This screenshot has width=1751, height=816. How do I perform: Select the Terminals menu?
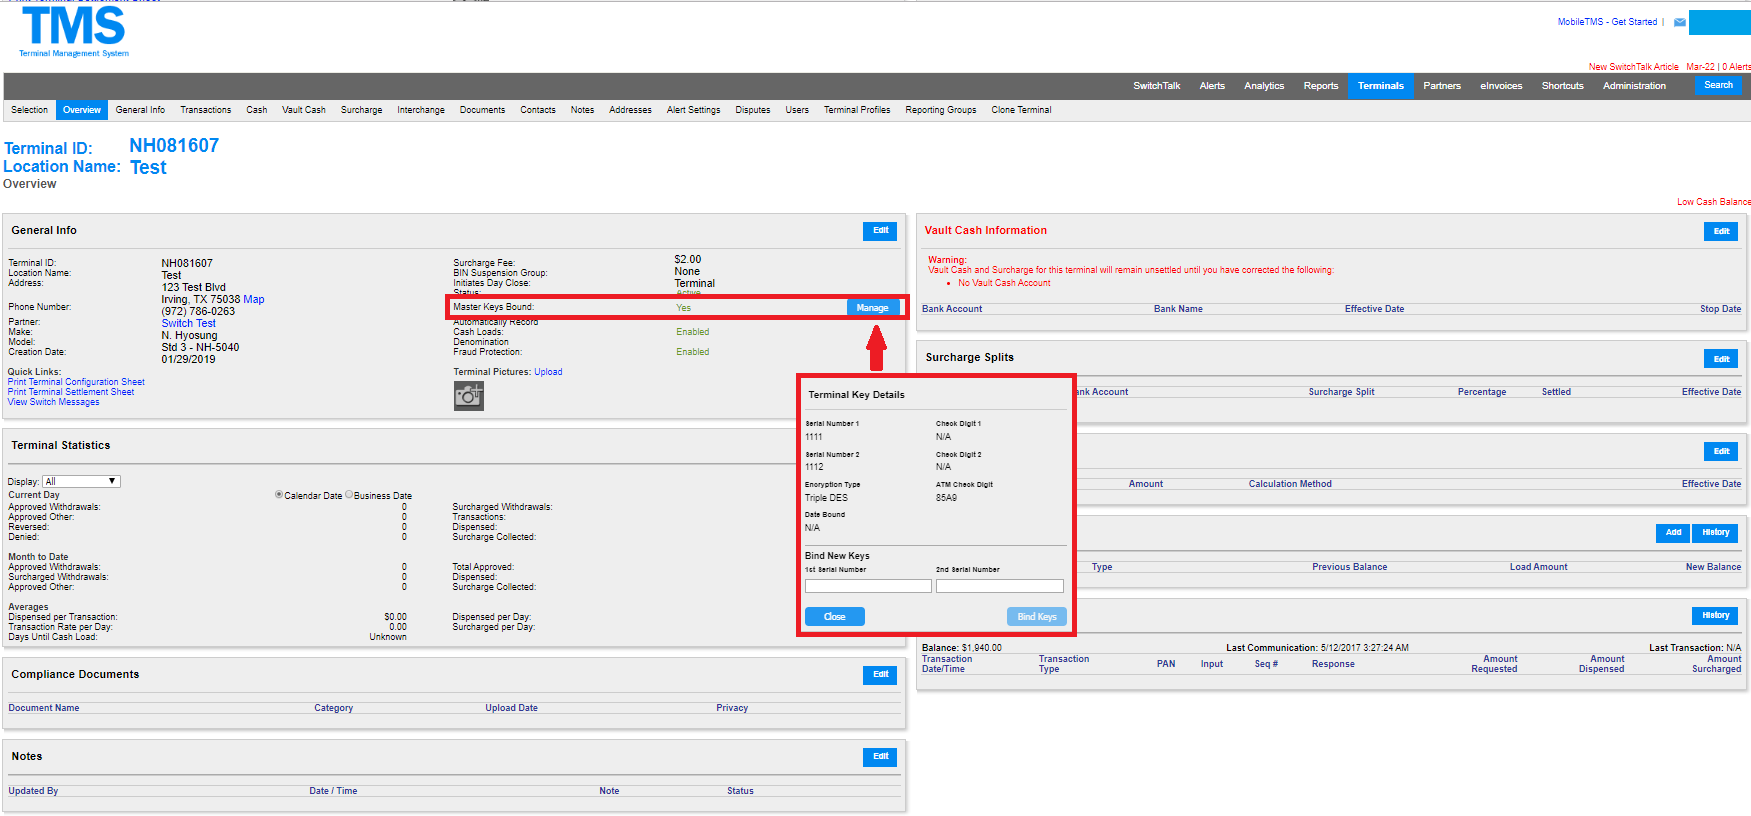point(1380,86)
